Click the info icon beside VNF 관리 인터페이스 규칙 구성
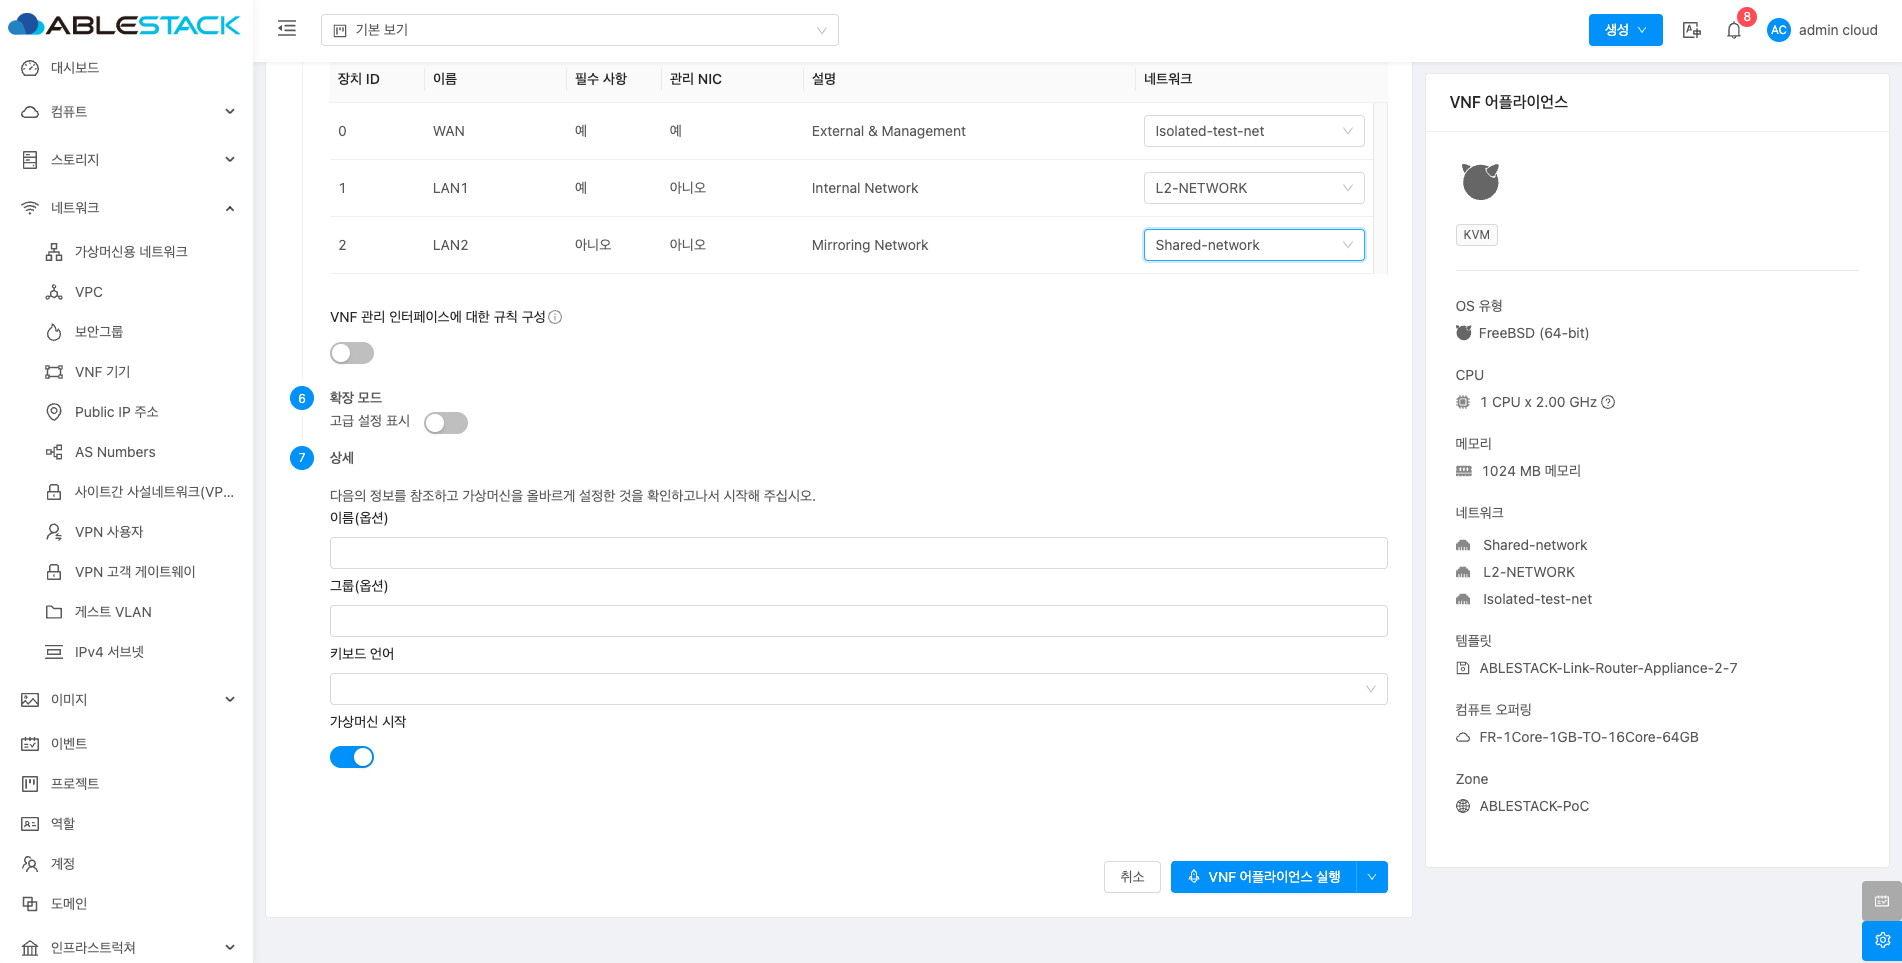Viewport: 1902px width, 963px height. click(555, 317)
